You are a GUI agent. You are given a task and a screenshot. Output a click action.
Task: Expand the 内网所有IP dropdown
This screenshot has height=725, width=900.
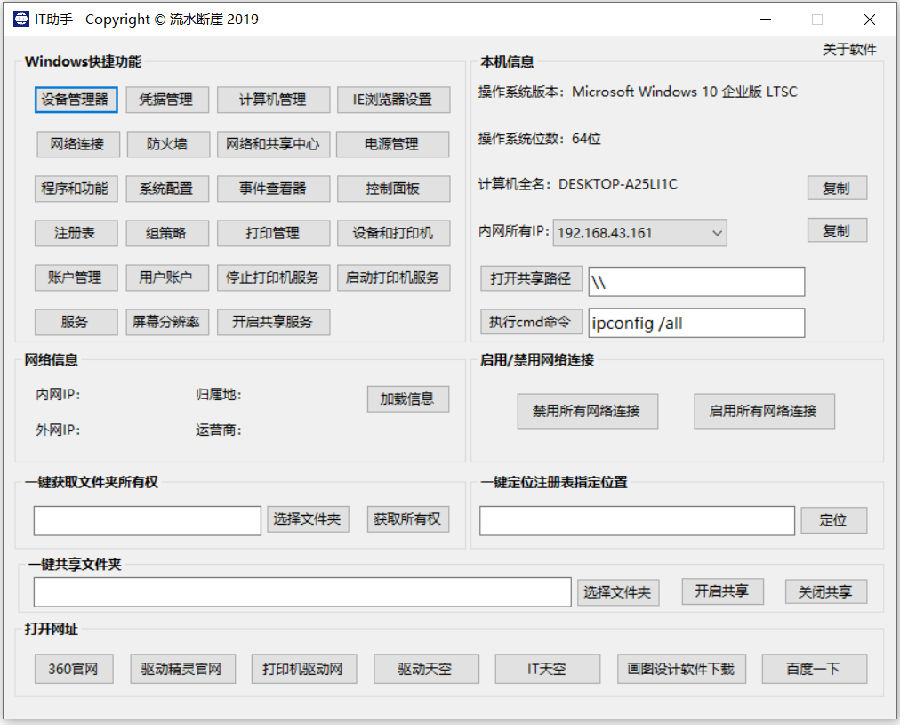tap(717, 233)
